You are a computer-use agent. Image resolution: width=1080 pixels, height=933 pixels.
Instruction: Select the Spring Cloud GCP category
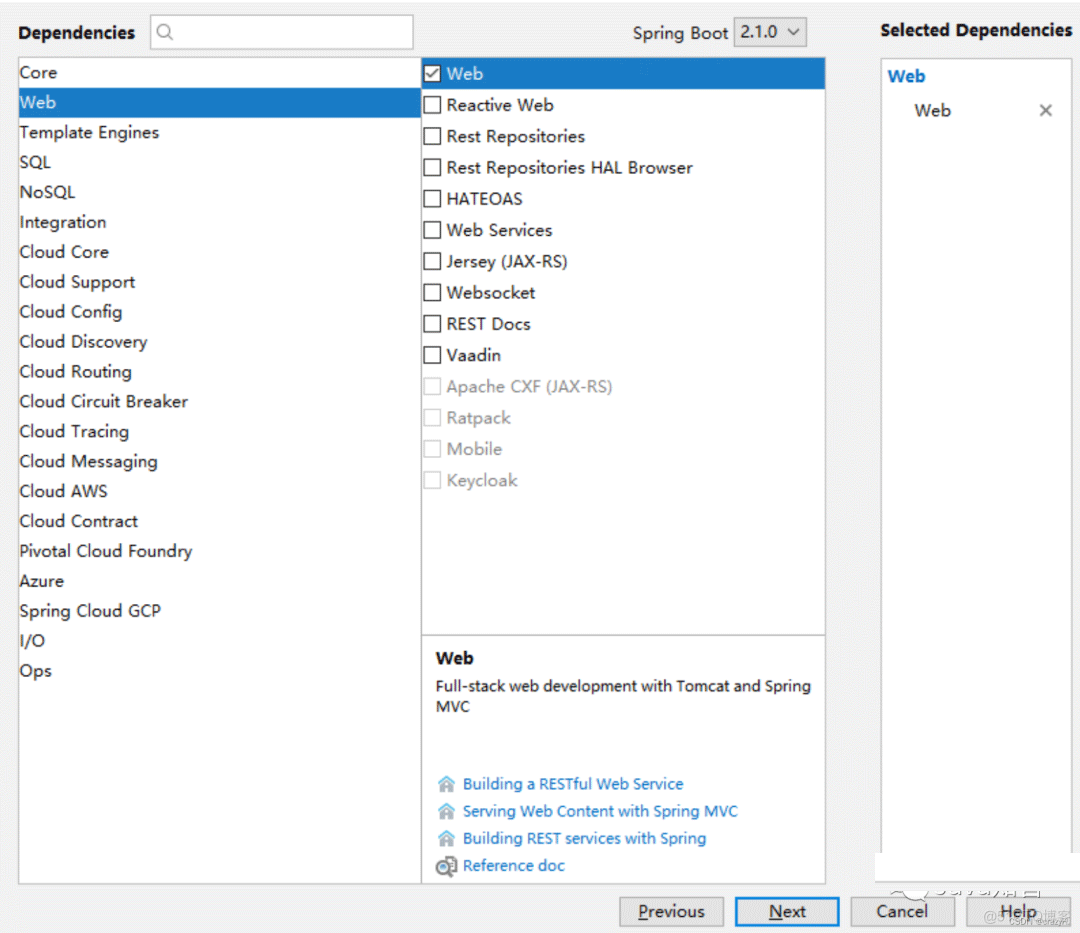(x=219, y=611)
